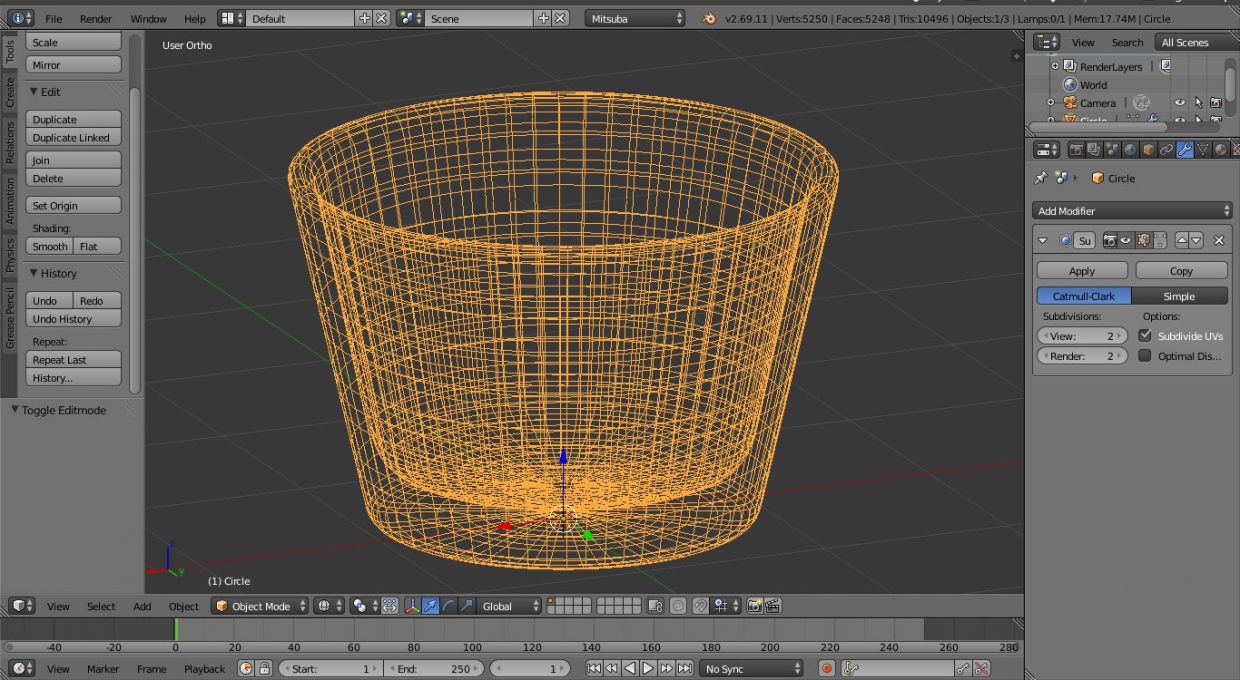
Task: Adjust the Render subdivisions value field
Action: click(1082, 356)
